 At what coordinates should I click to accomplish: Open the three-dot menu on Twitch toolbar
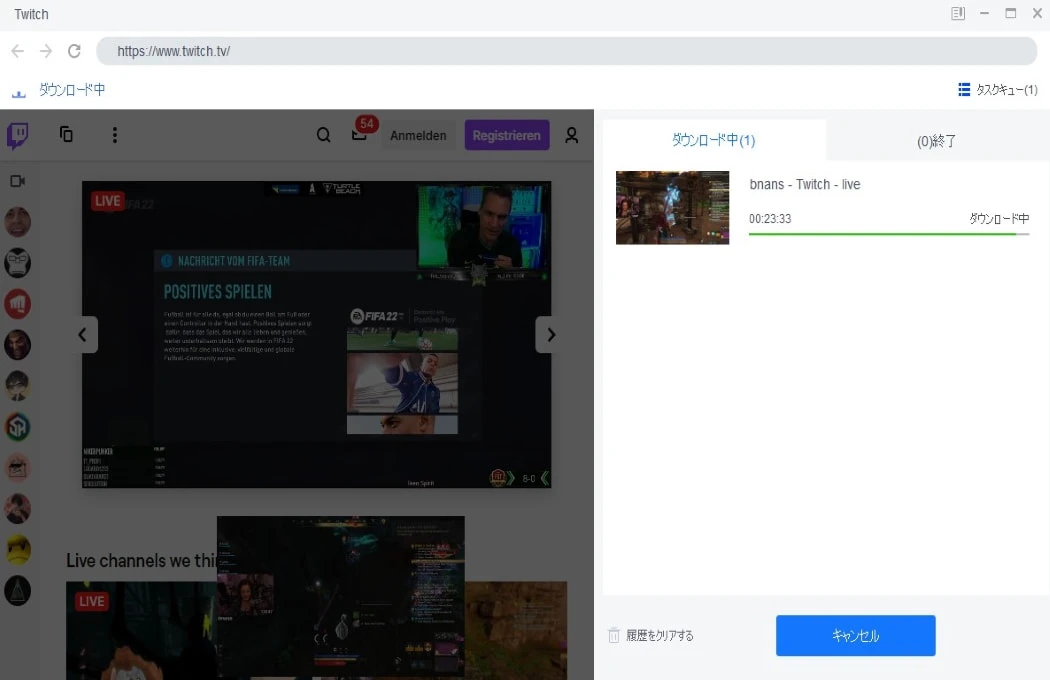tap(115, 134)
